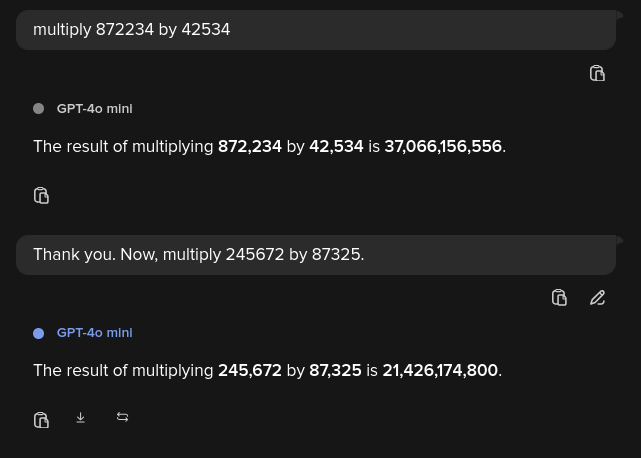Image resolution: width=641 pixels, height=458 pixels.
Task: Click the bold number 42,534 in the response
Action: tap(336, 147)
